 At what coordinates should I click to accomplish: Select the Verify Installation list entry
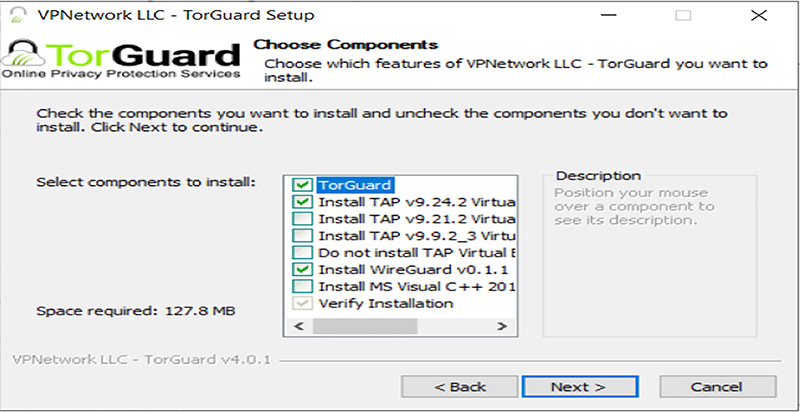pos(386,303)
